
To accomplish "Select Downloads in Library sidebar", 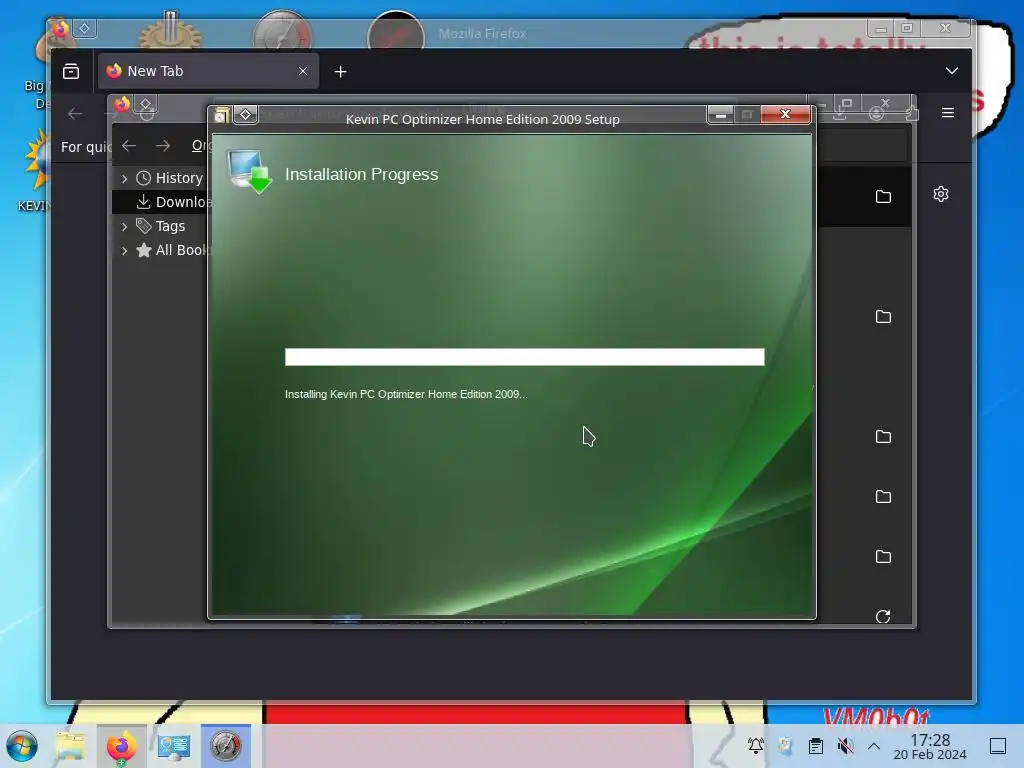I will [x=172, y=202].
